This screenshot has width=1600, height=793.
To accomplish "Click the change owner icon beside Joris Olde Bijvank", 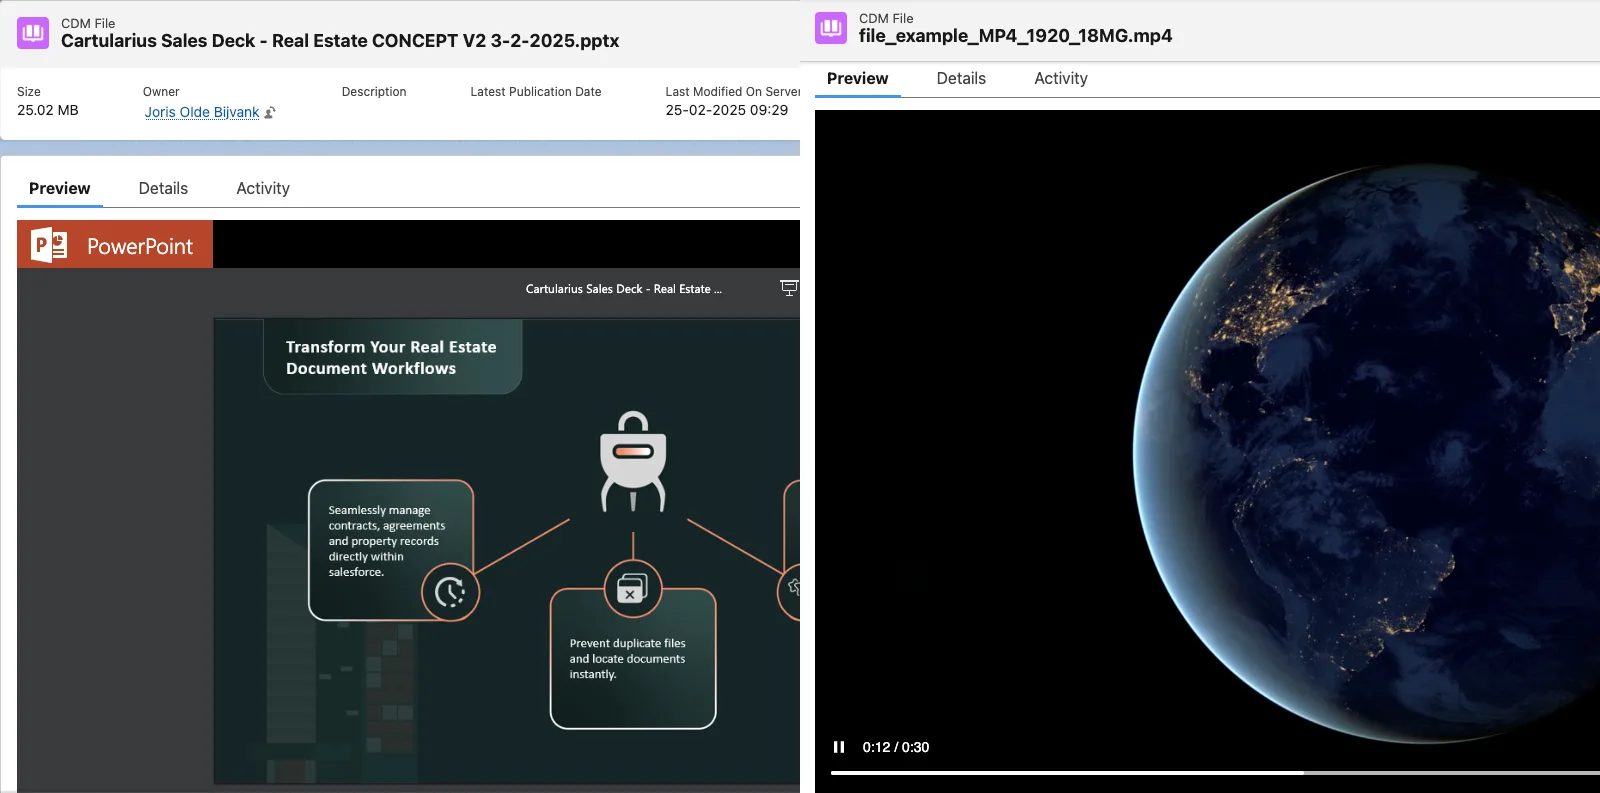I will (270, 113).
